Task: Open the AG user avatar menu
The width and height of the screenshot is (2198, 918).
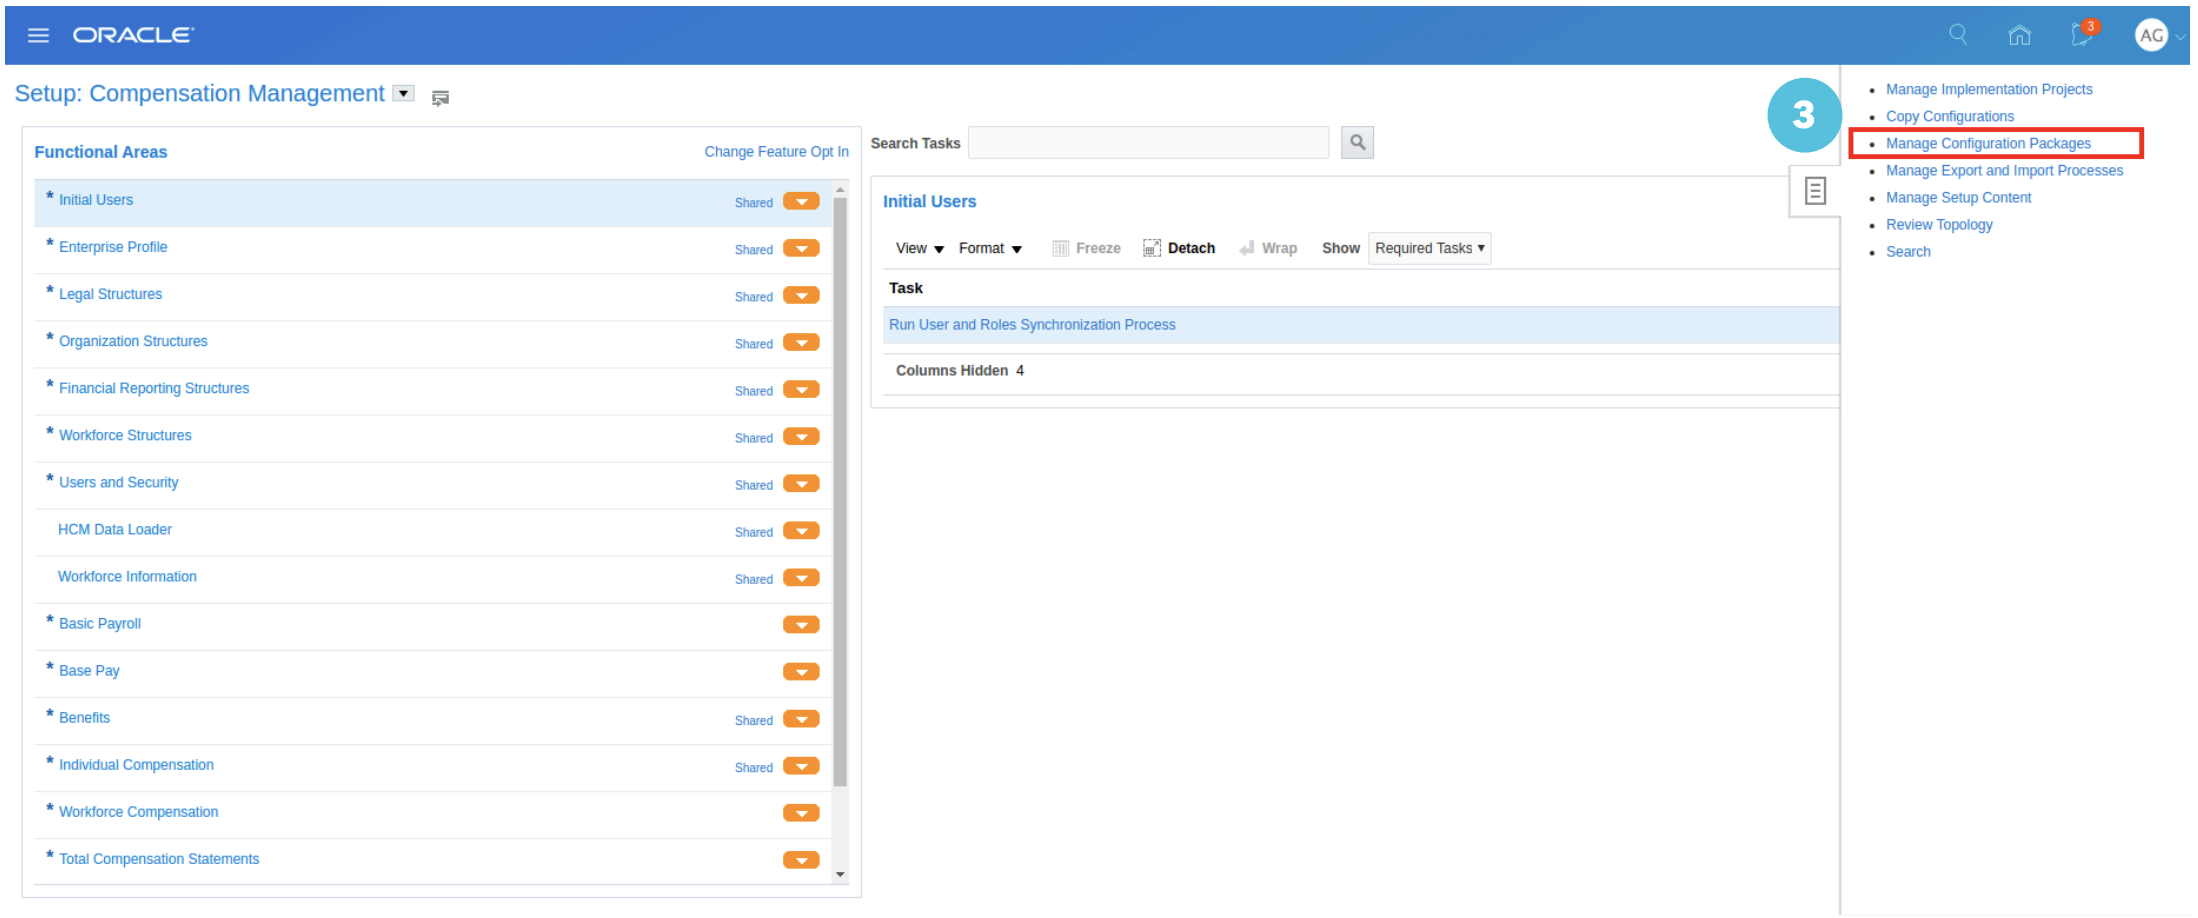Action: point(2151,36)
